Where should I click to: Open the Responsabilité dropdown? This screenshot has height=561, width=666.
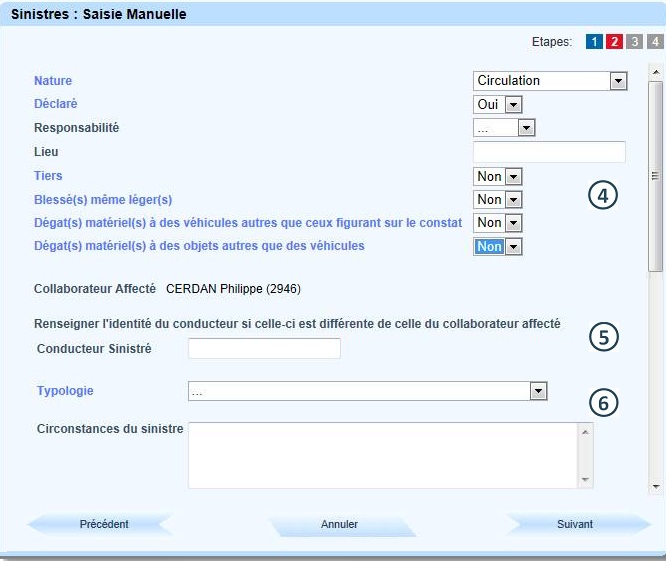pos(504,128)
